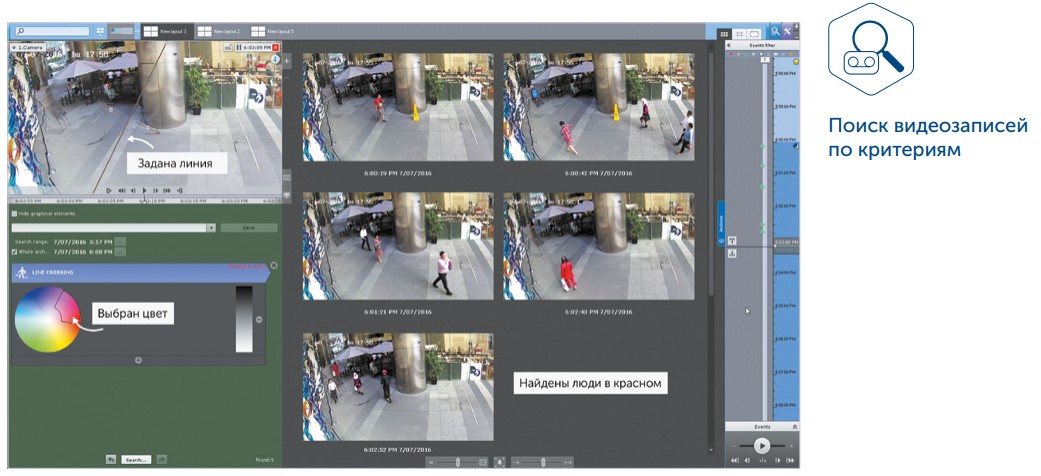Toggle the Whole archive checkbox
Viewport: 1041px width, 476px height.
tap(15, 252)
